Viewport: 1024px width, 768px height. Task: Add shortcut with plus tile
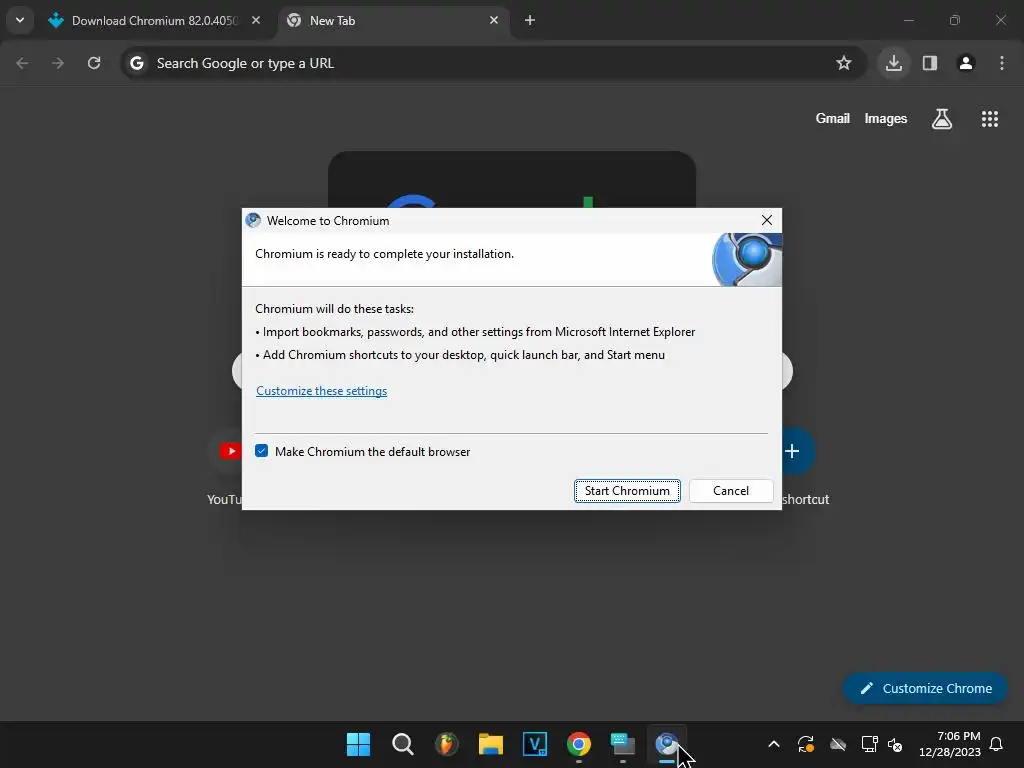click(x=797, y=451)
